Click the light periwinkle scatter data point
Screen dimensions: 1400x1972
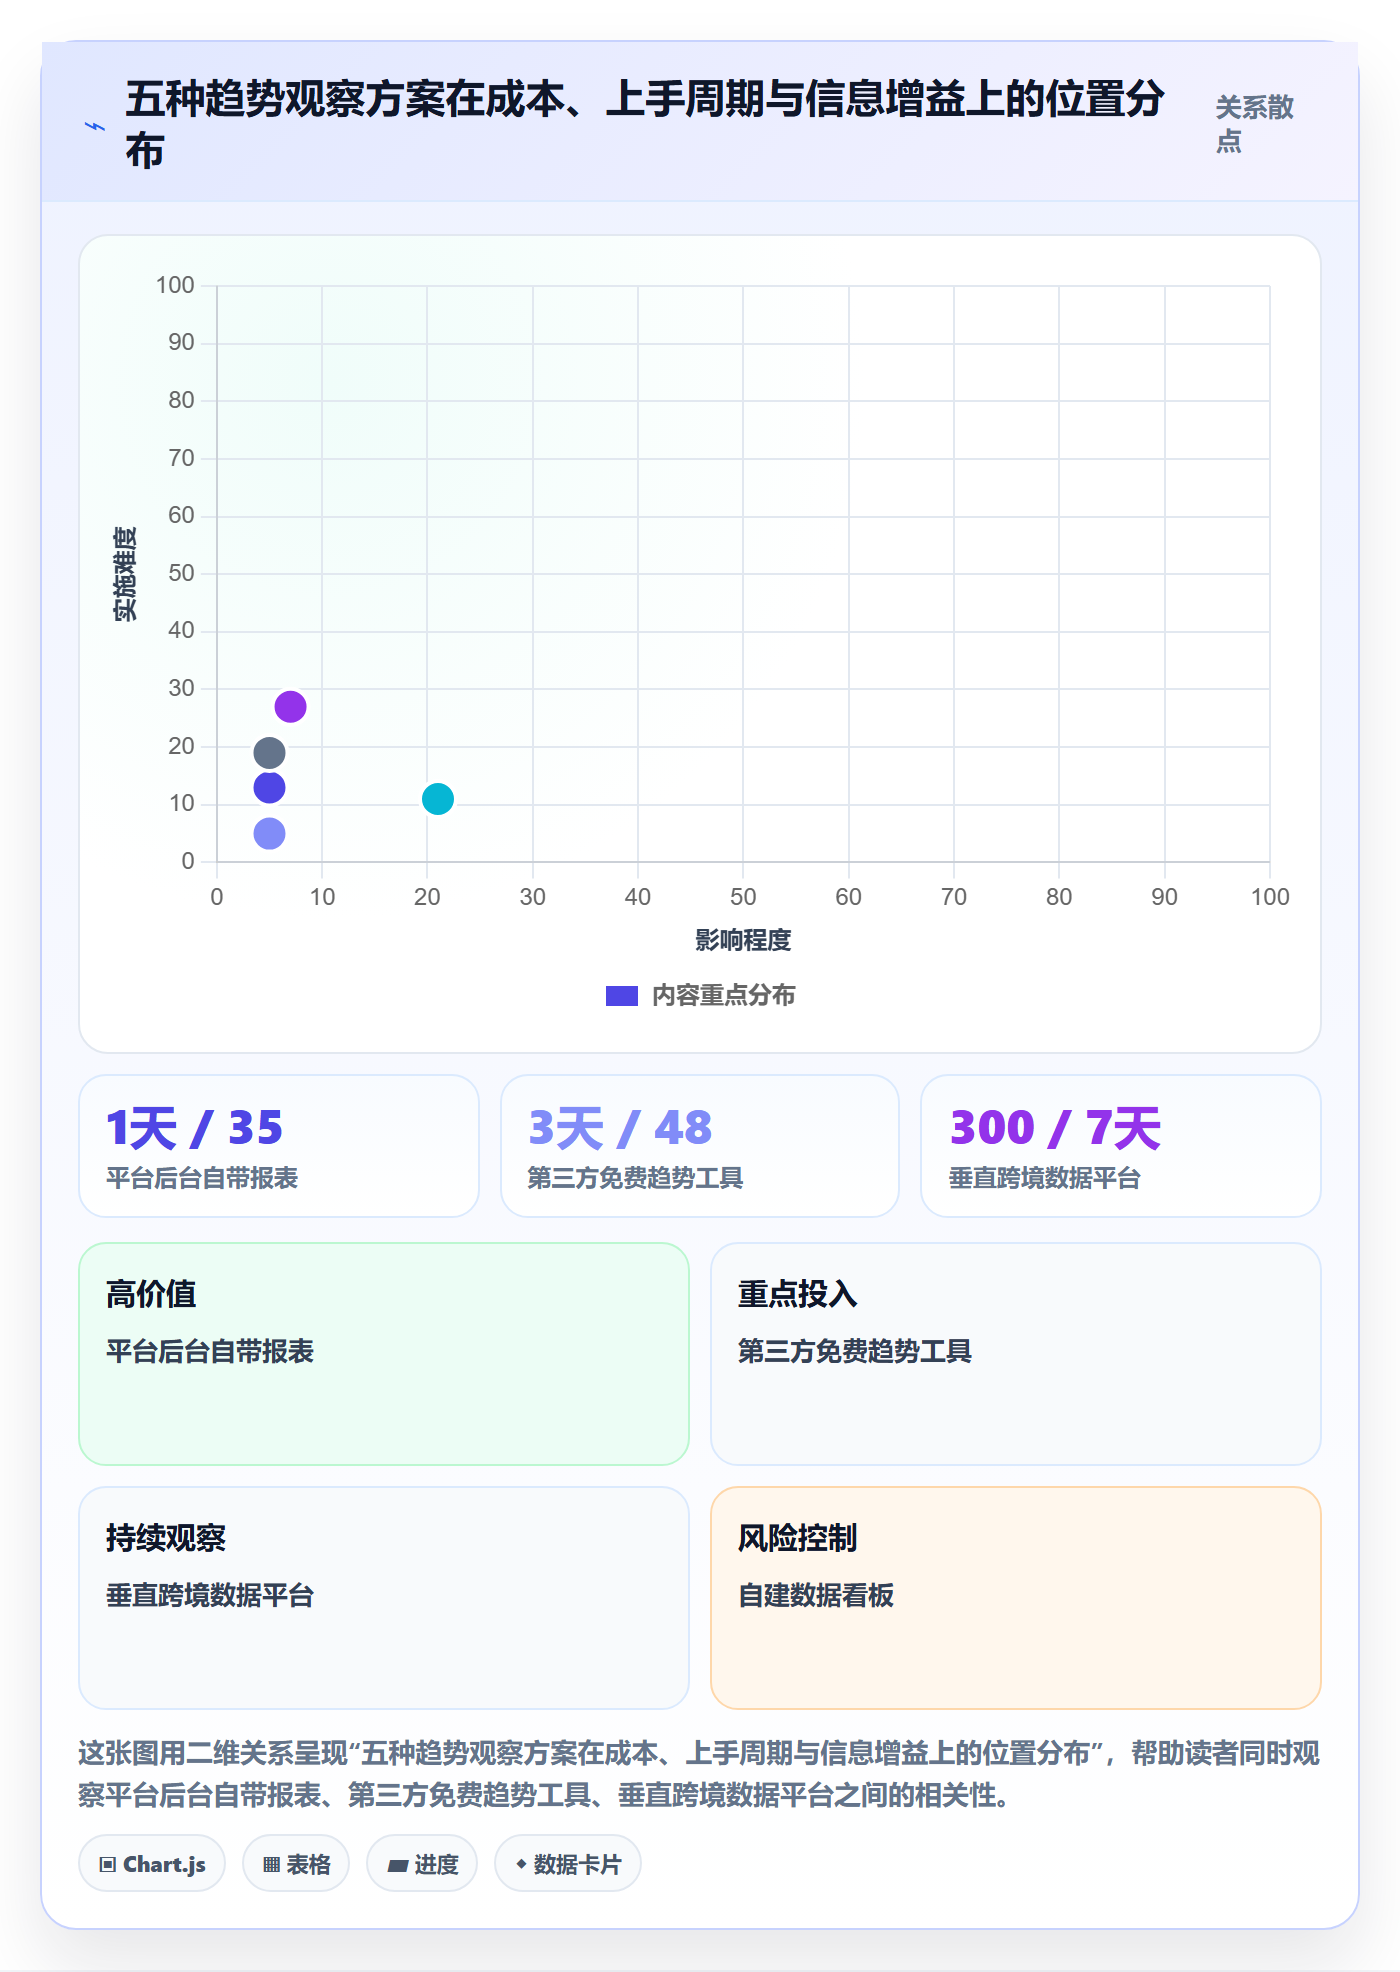point(269,834)
